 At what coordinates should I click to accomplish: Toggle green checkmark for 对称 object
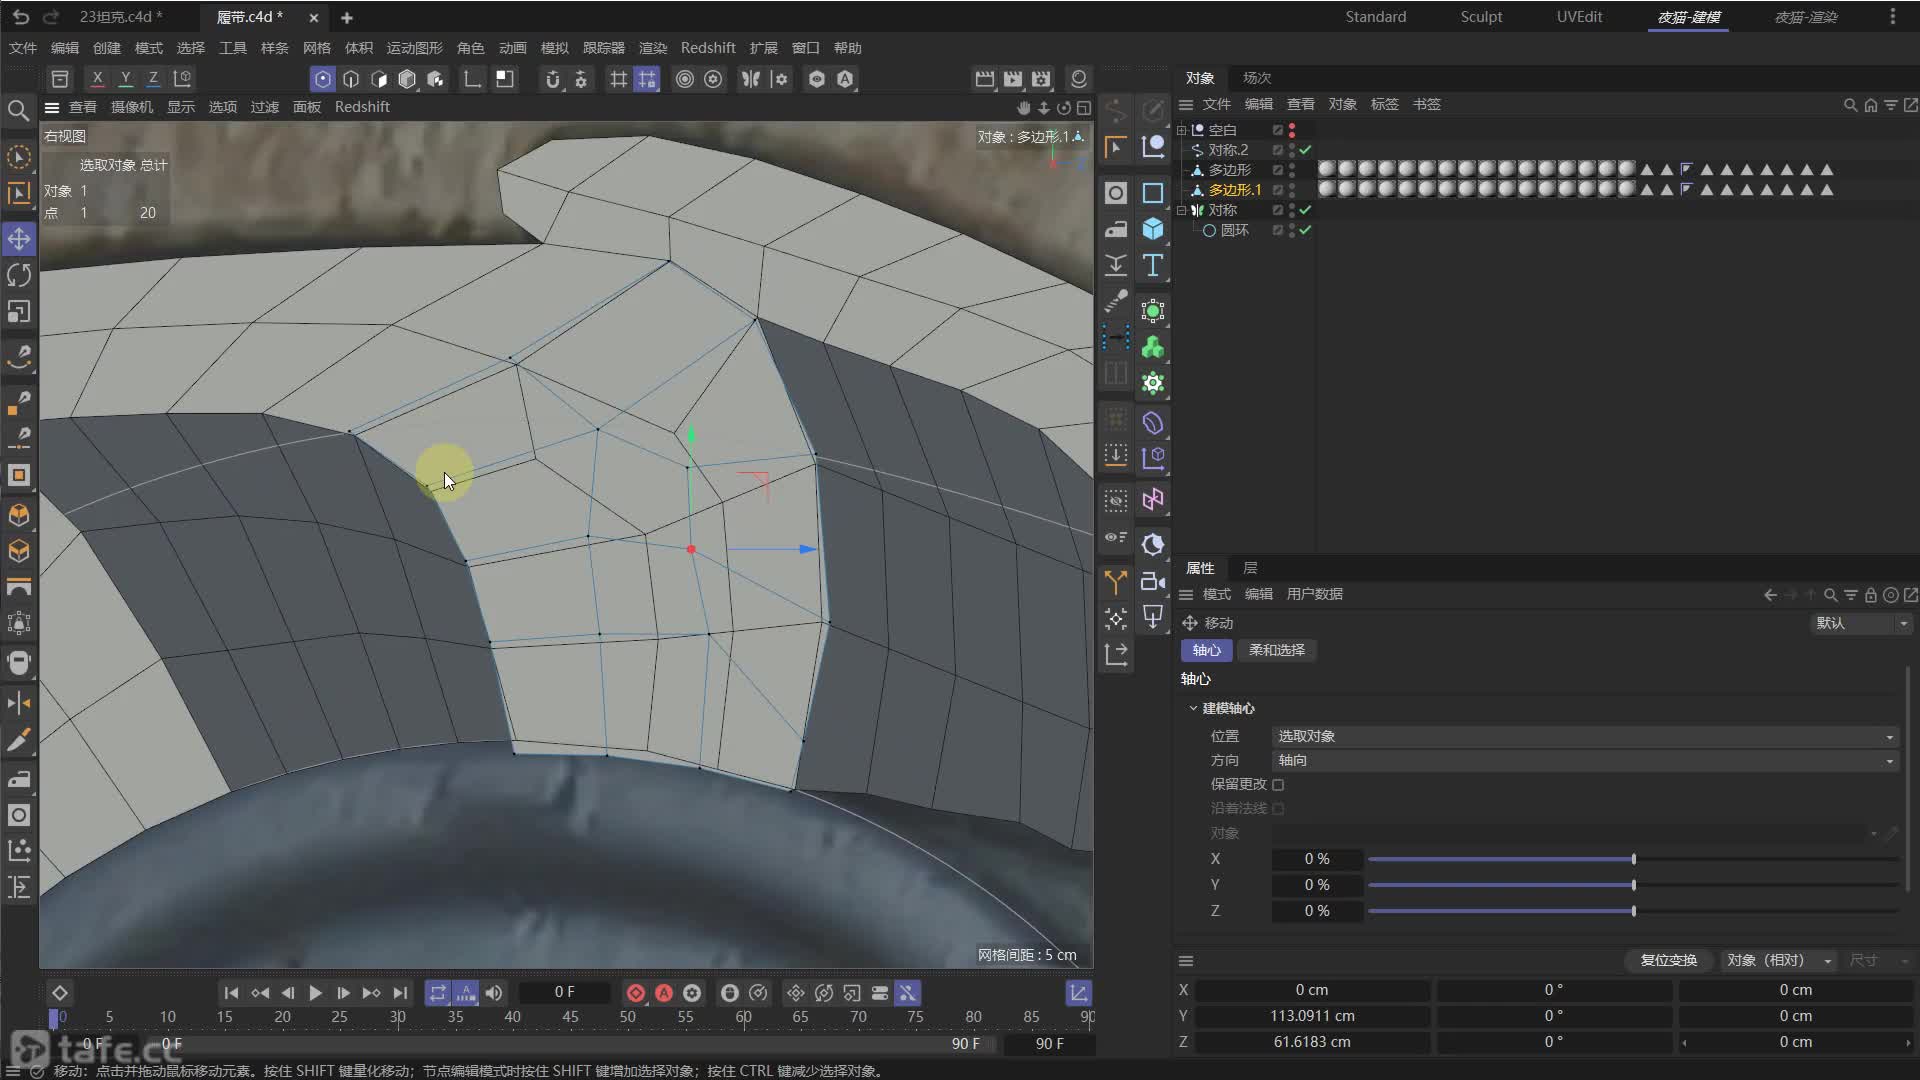1305,210
